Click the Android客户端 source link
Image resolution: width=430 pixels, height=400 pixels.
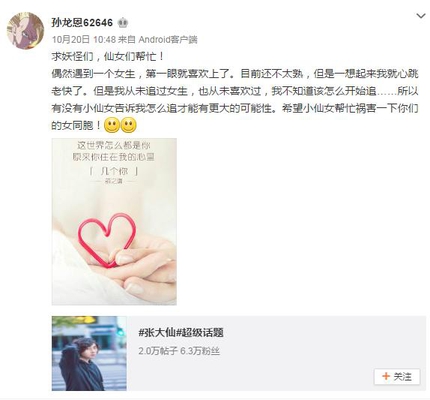168,40
